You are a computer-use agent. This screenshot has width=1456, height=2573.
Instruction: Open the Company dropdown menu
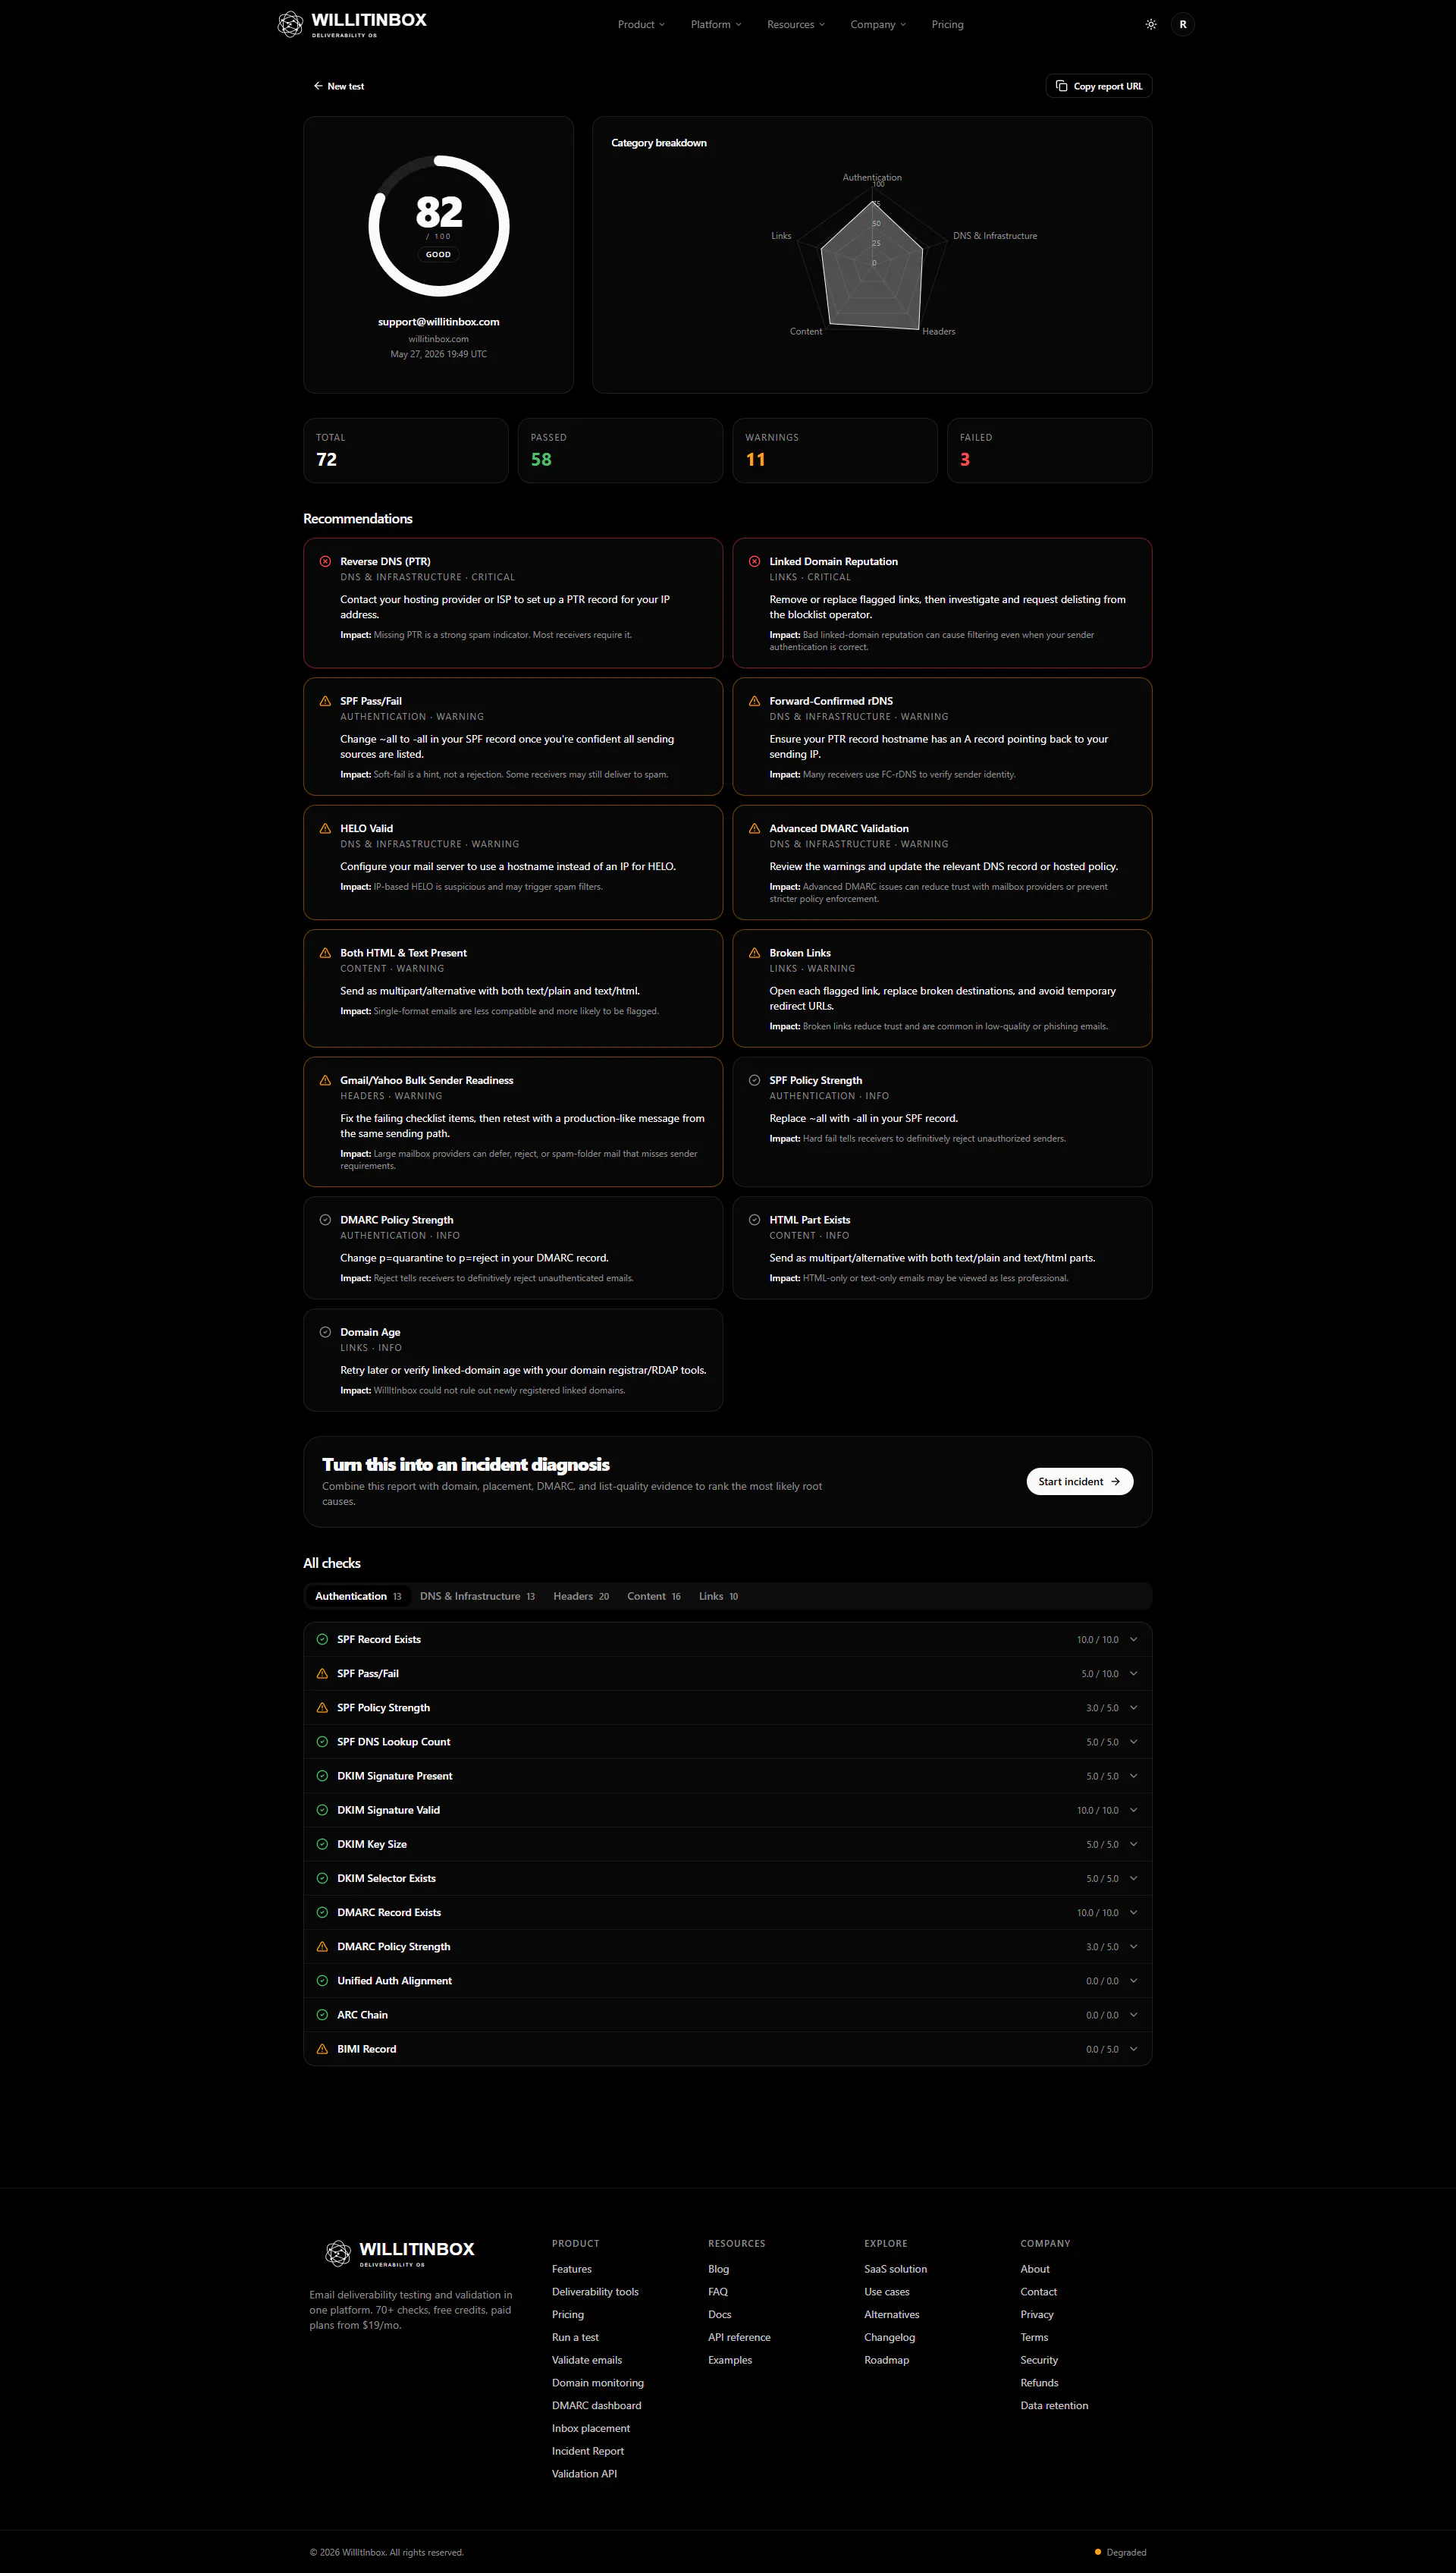pos(878,24)
